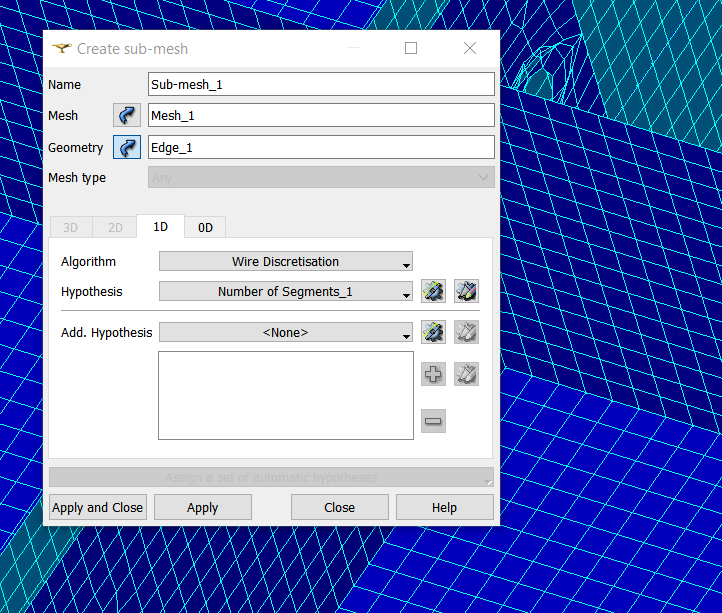This screenshot has width=722, height=613.
Task: Expand the Hypothesis dropdown list
Action: click(x=286, y=292)
